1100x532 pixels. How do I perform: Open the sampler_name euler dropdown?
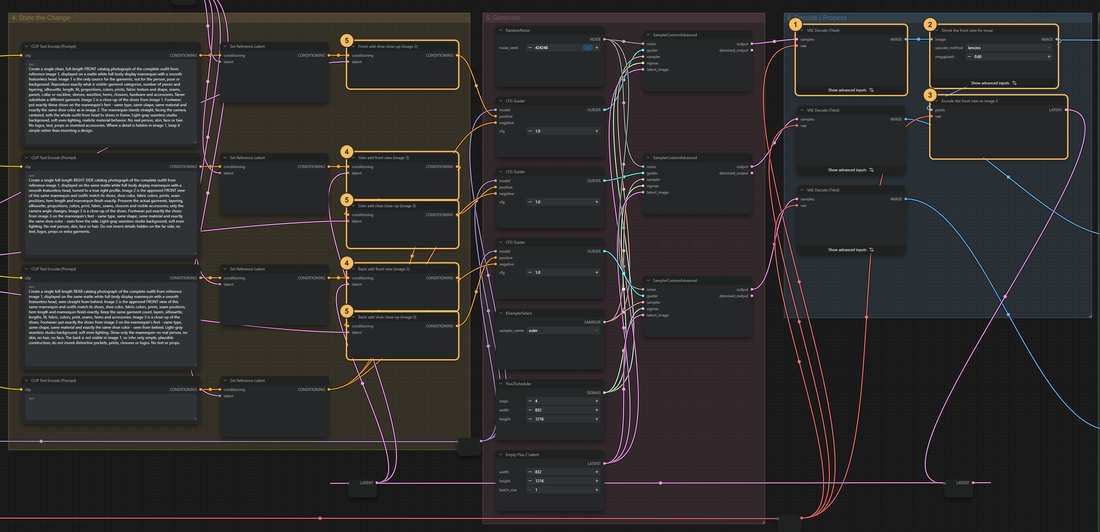tap(565, 330)
